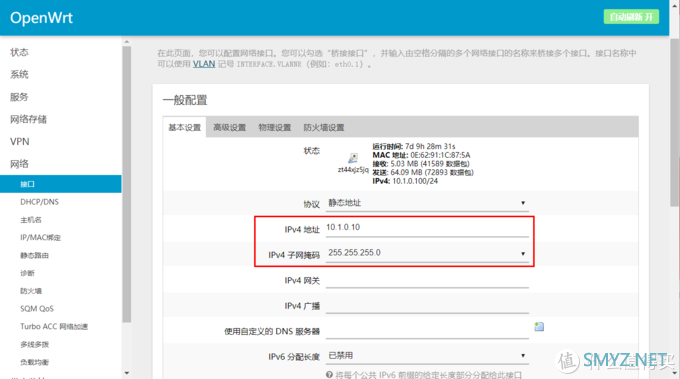Viewport: 680px width, 379px height.
Task: Open the 状态 sidebar menu
Action: pos(19,52)
